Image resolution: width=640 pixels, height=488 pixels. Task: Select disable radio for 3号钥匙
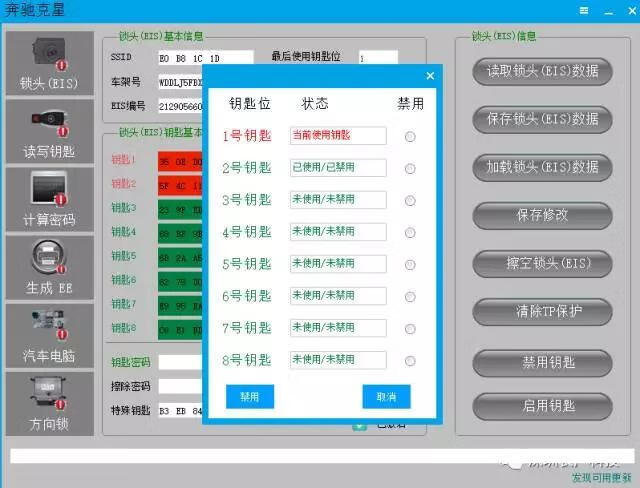point(410,201)
